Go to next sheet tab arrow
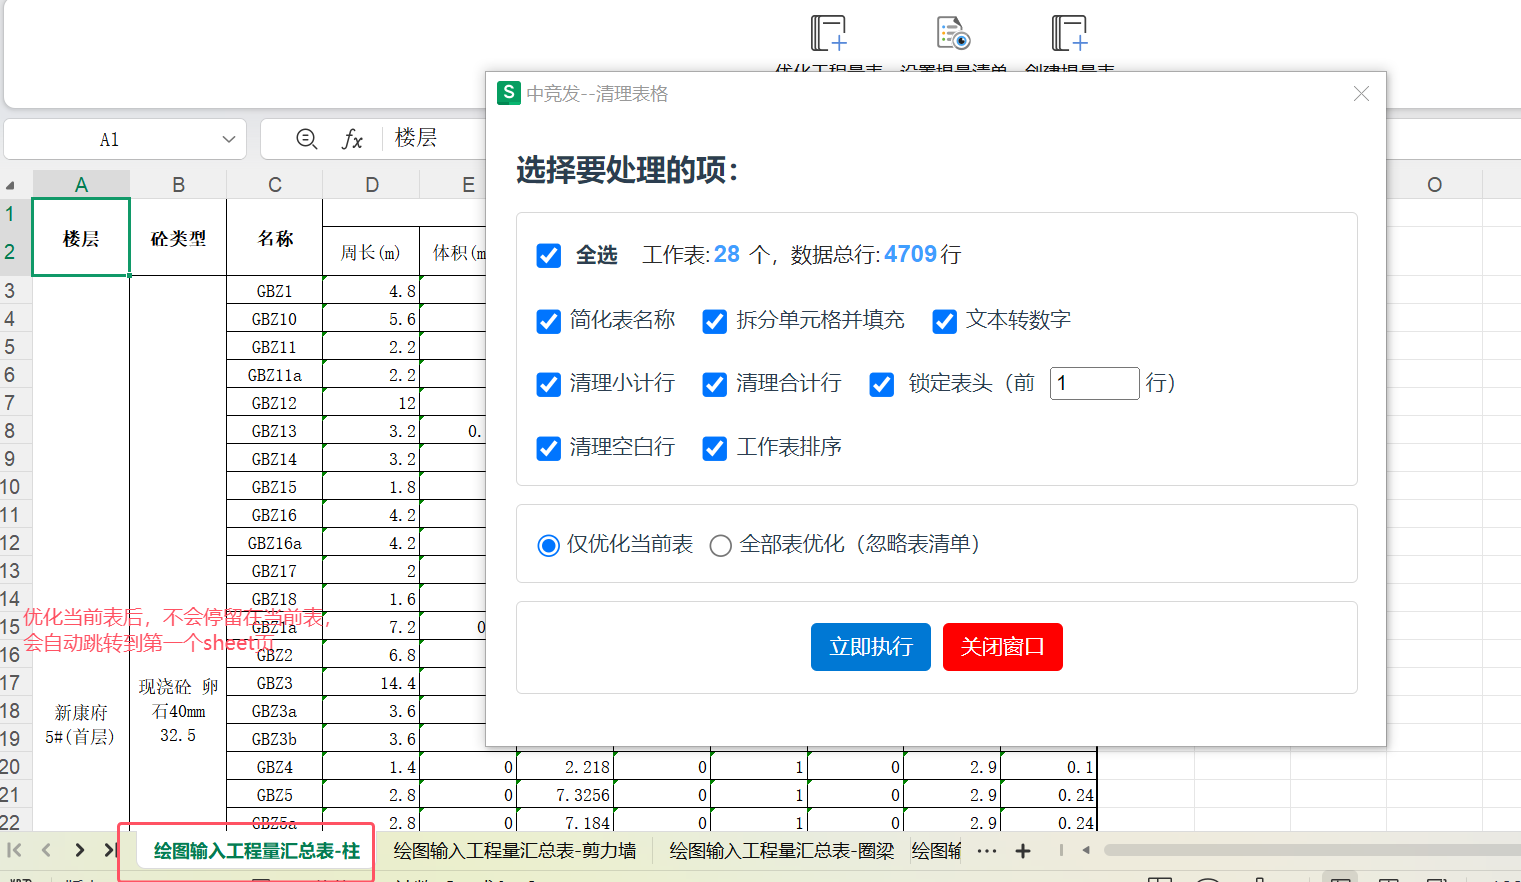This screenshot has height=882, width=1521. pos(79,850)
